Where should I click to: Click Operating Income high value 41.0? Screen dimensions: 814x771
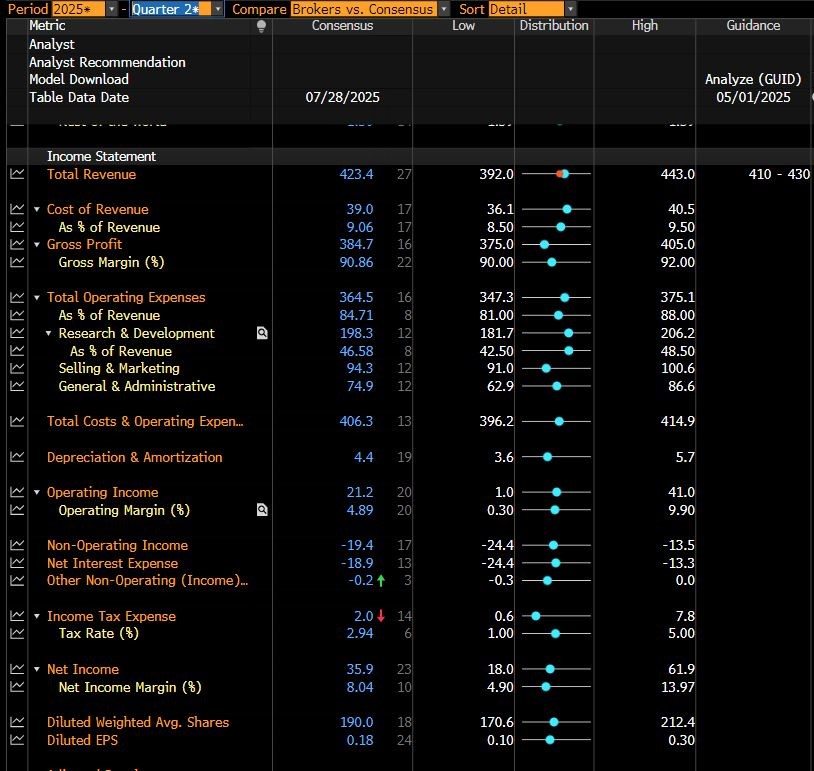point(681,492)
